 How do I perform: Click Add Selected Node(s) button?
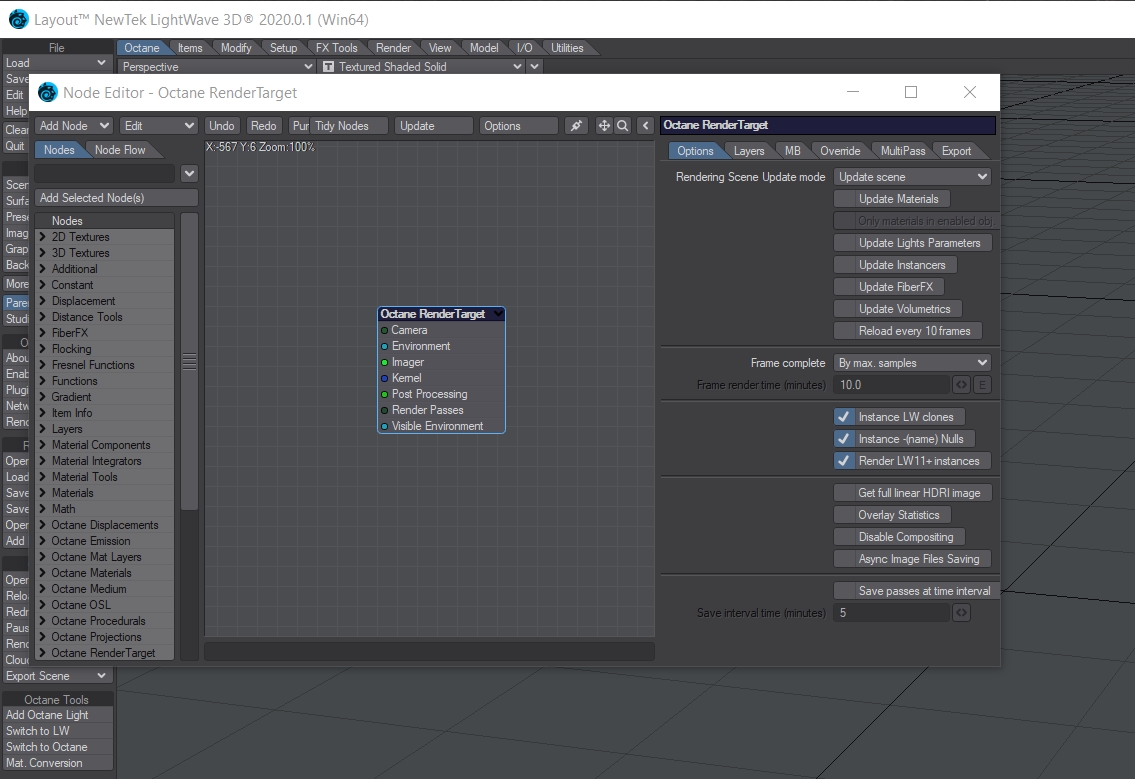click(x=117, y=198)
